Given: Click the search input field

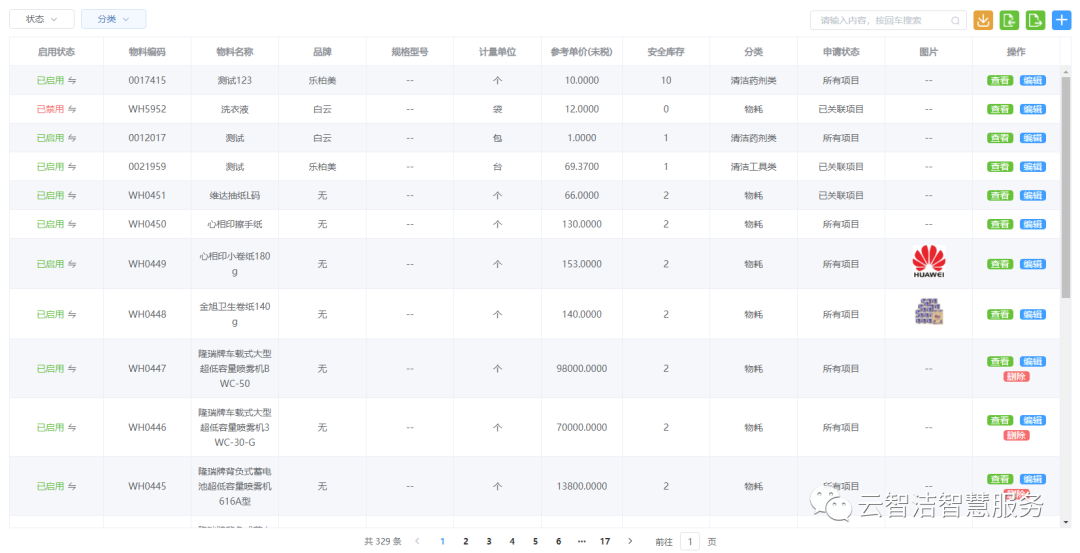Looking at the screenshot, I should 880,20.
